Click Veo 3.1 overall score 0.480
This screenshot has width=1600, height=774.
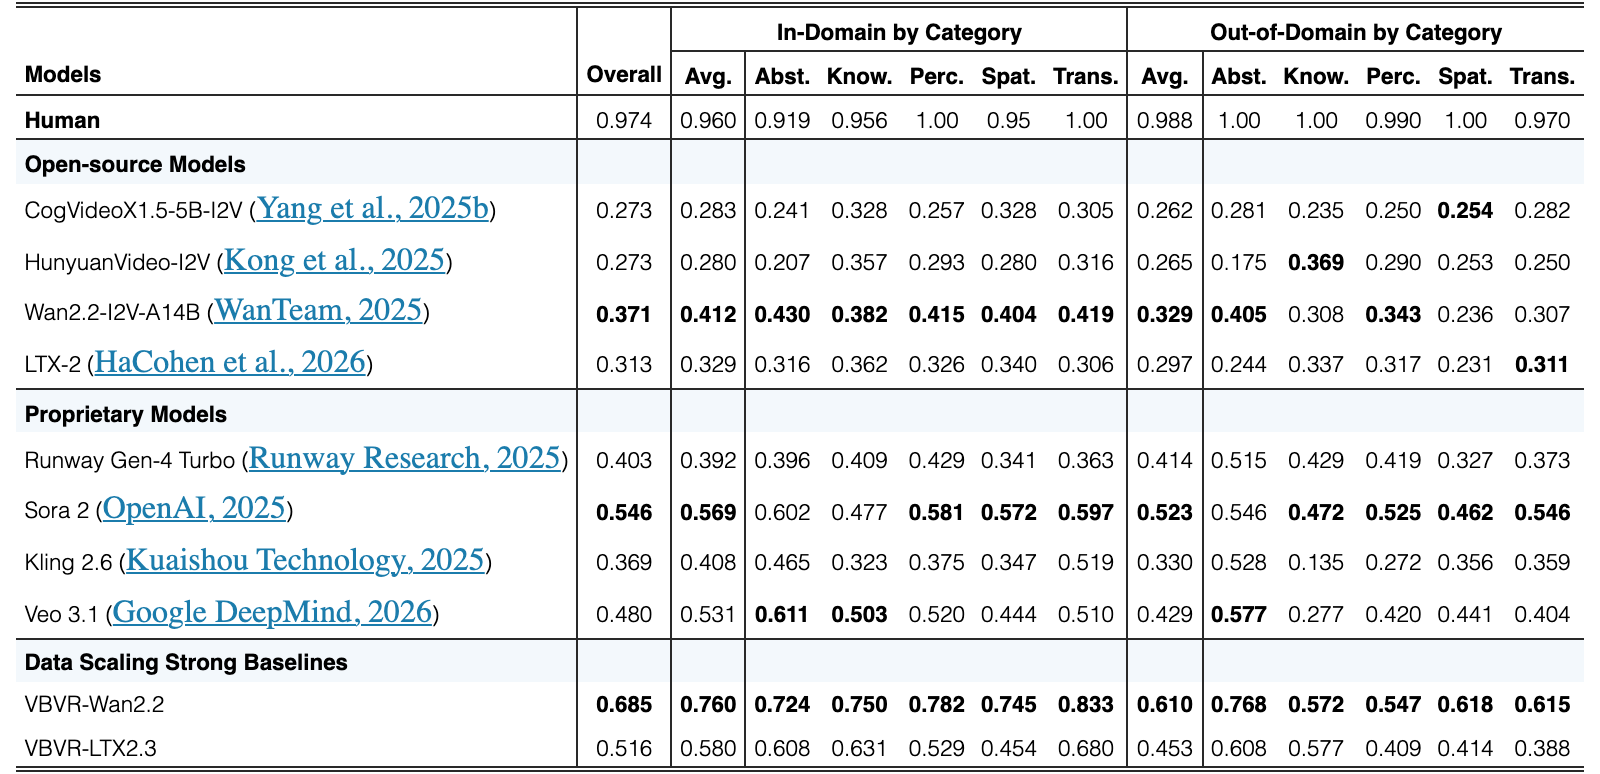[x=624, y=614]
